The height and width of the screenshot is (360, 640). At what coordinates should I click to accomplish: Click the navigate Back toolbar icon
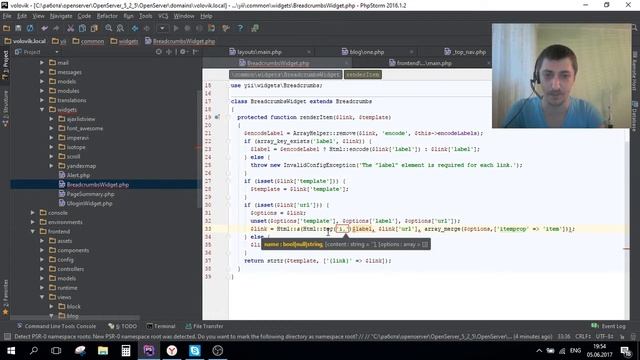click(x=135, y=28)
